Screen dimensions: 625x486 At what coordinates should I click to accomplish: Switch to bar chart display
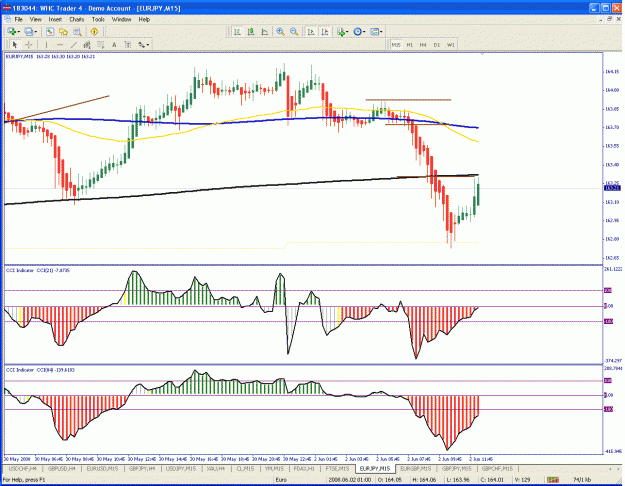click(x=237, y=31)
